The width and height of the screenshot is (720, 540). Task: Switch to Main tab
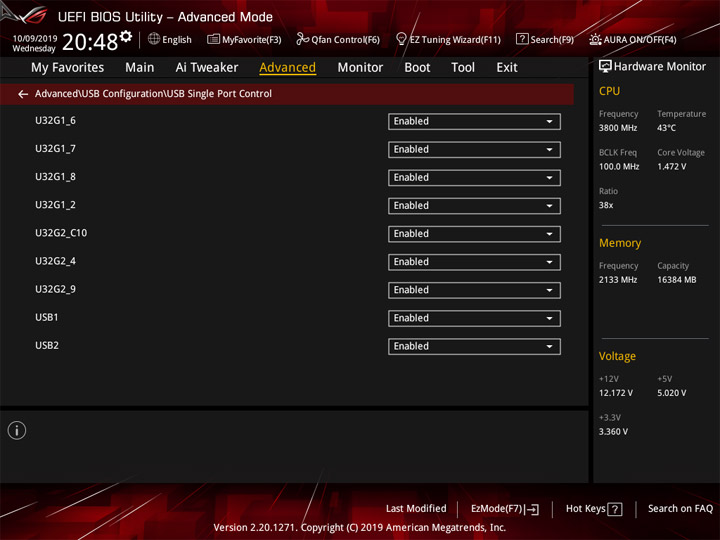pyautogui.click(x=140, y=68)
